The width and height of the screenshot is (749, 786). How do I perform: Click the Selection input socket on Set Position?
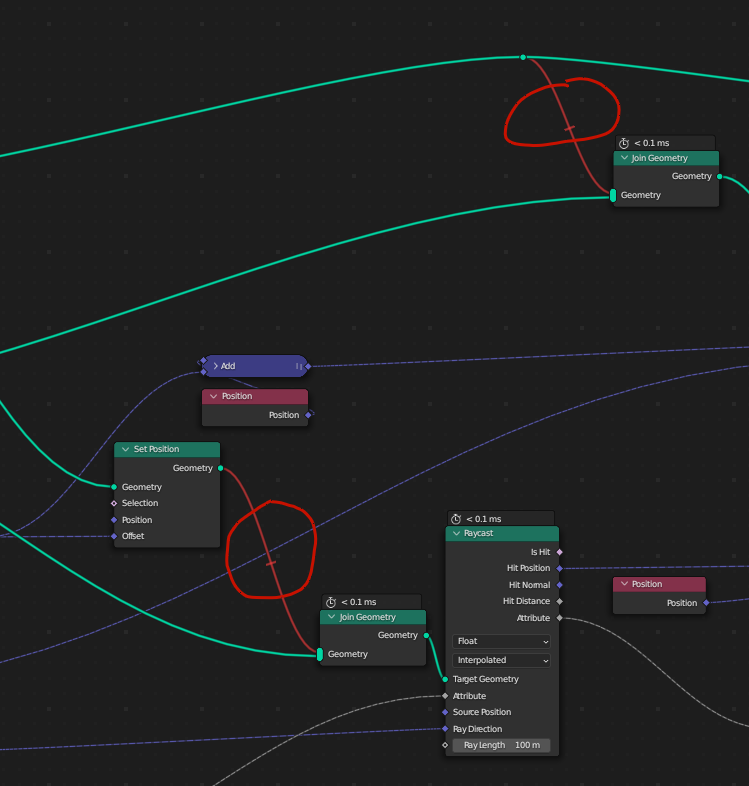(x=114, y=503)
